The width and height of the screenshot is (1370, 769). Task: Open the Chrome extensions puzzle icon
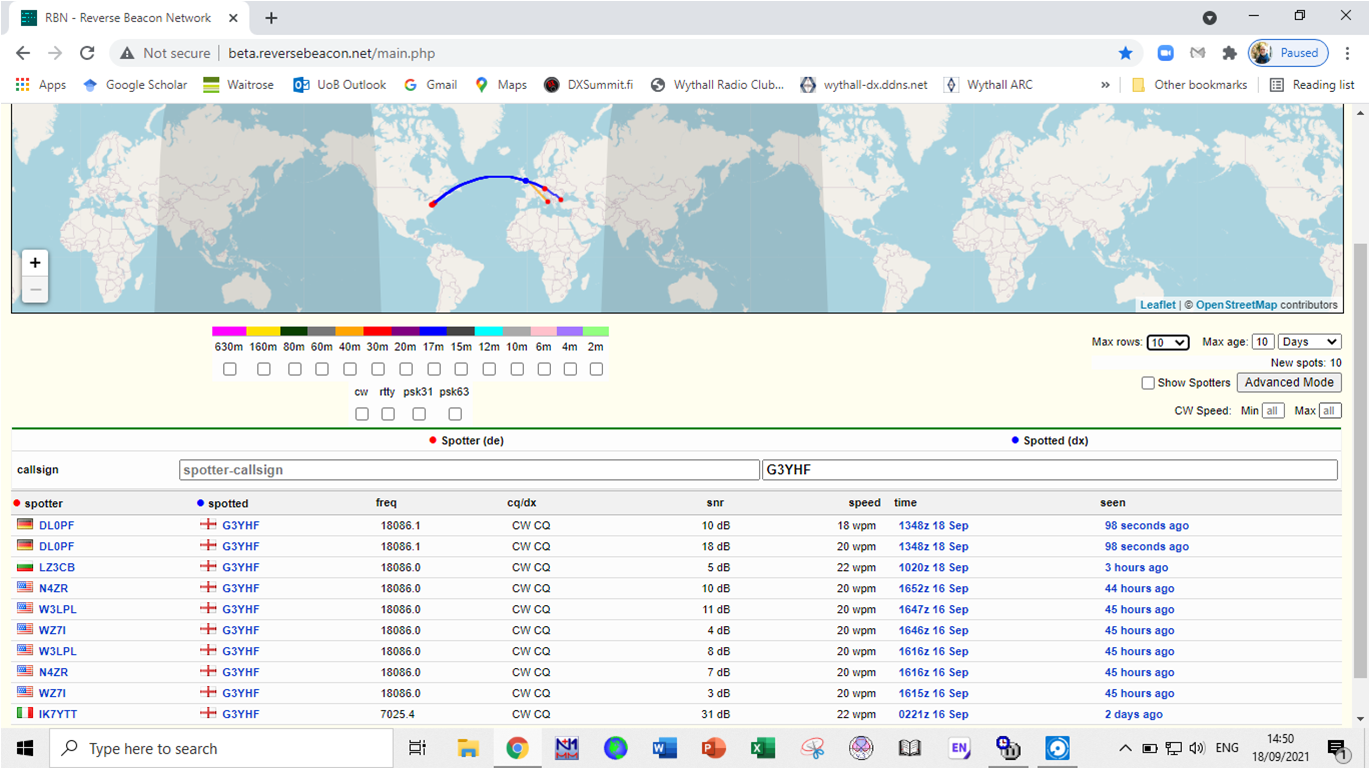point(1229,53)
